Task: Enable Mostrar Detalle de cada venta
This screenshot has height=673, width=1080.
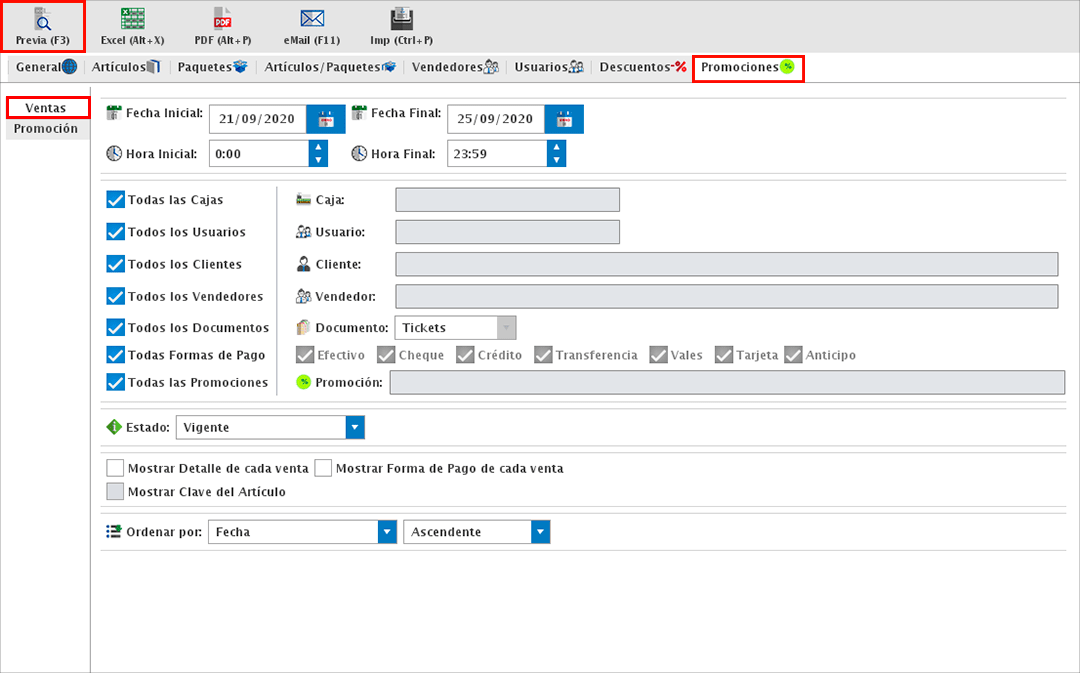Action: tap(115, 468)
